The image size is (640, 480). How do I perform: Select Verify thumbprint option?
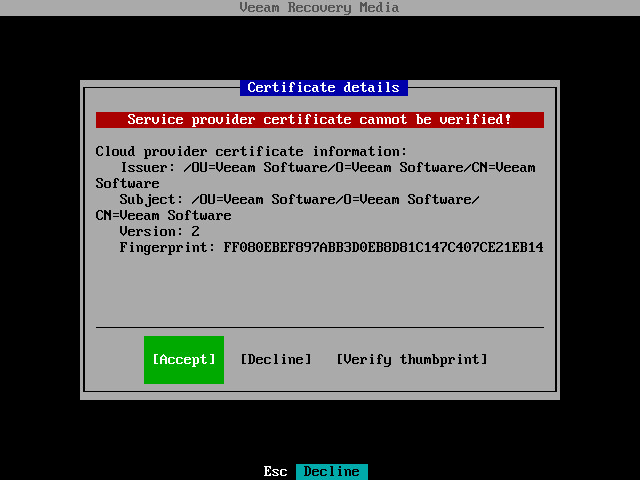tap(412, 360)
